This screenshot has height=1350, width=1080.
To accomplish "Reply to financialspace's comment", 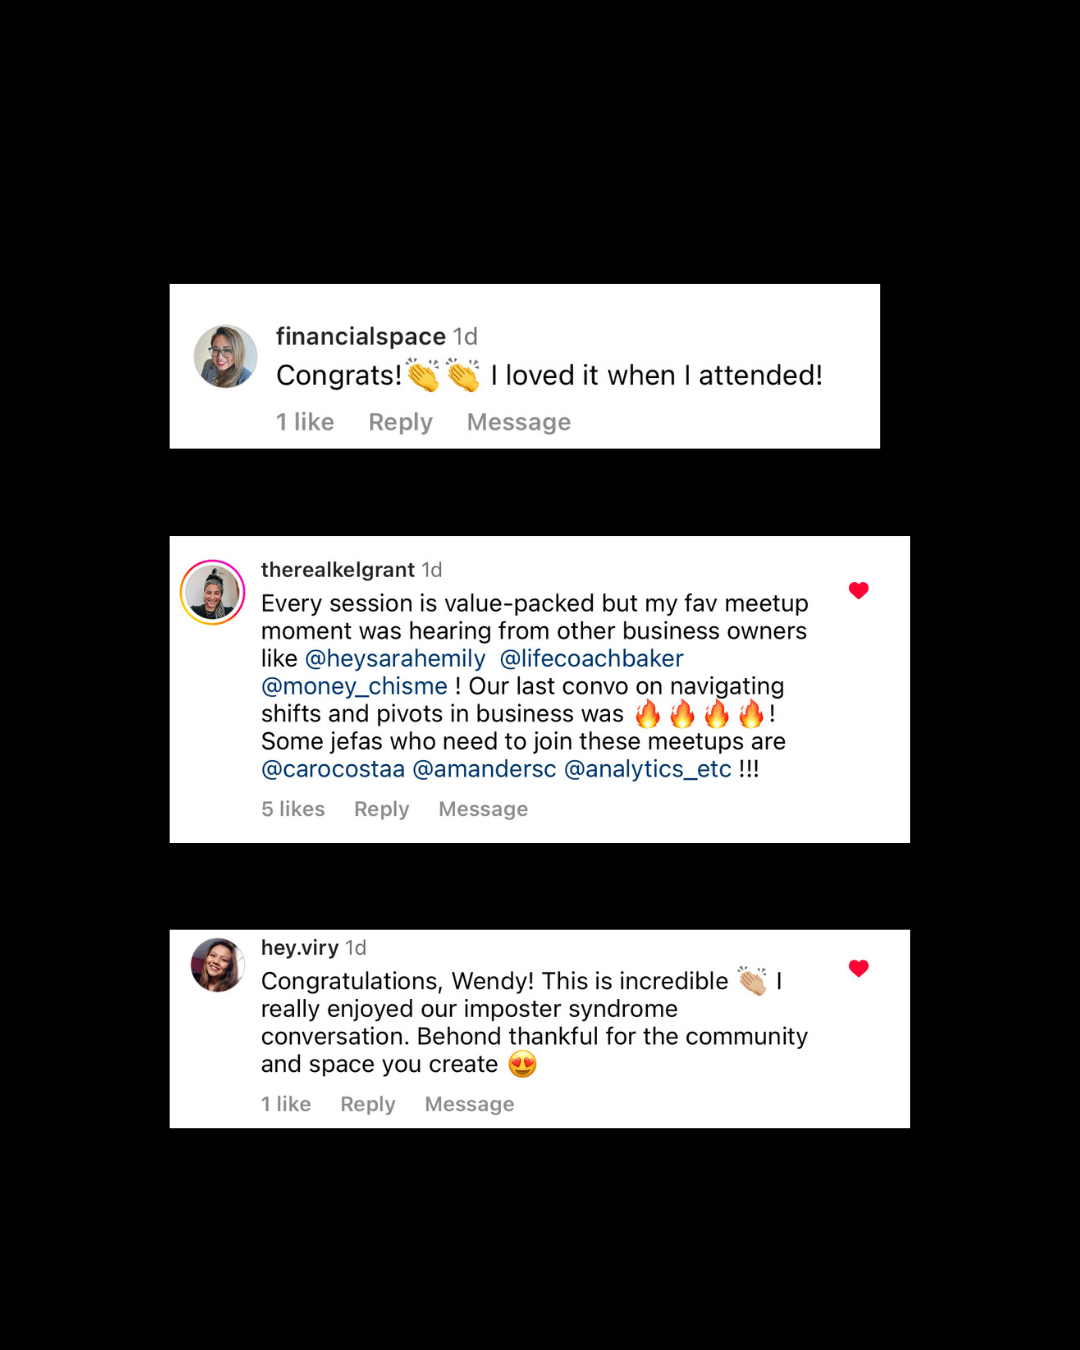I will (400, 422).
